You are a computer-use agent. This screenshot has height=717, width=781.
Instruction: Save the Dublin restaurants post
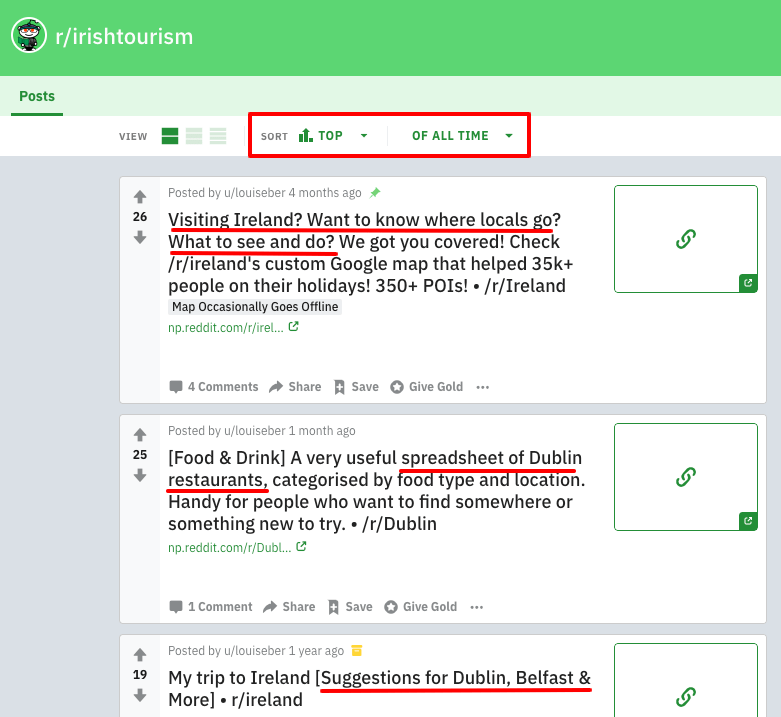[x=350, y=607]
